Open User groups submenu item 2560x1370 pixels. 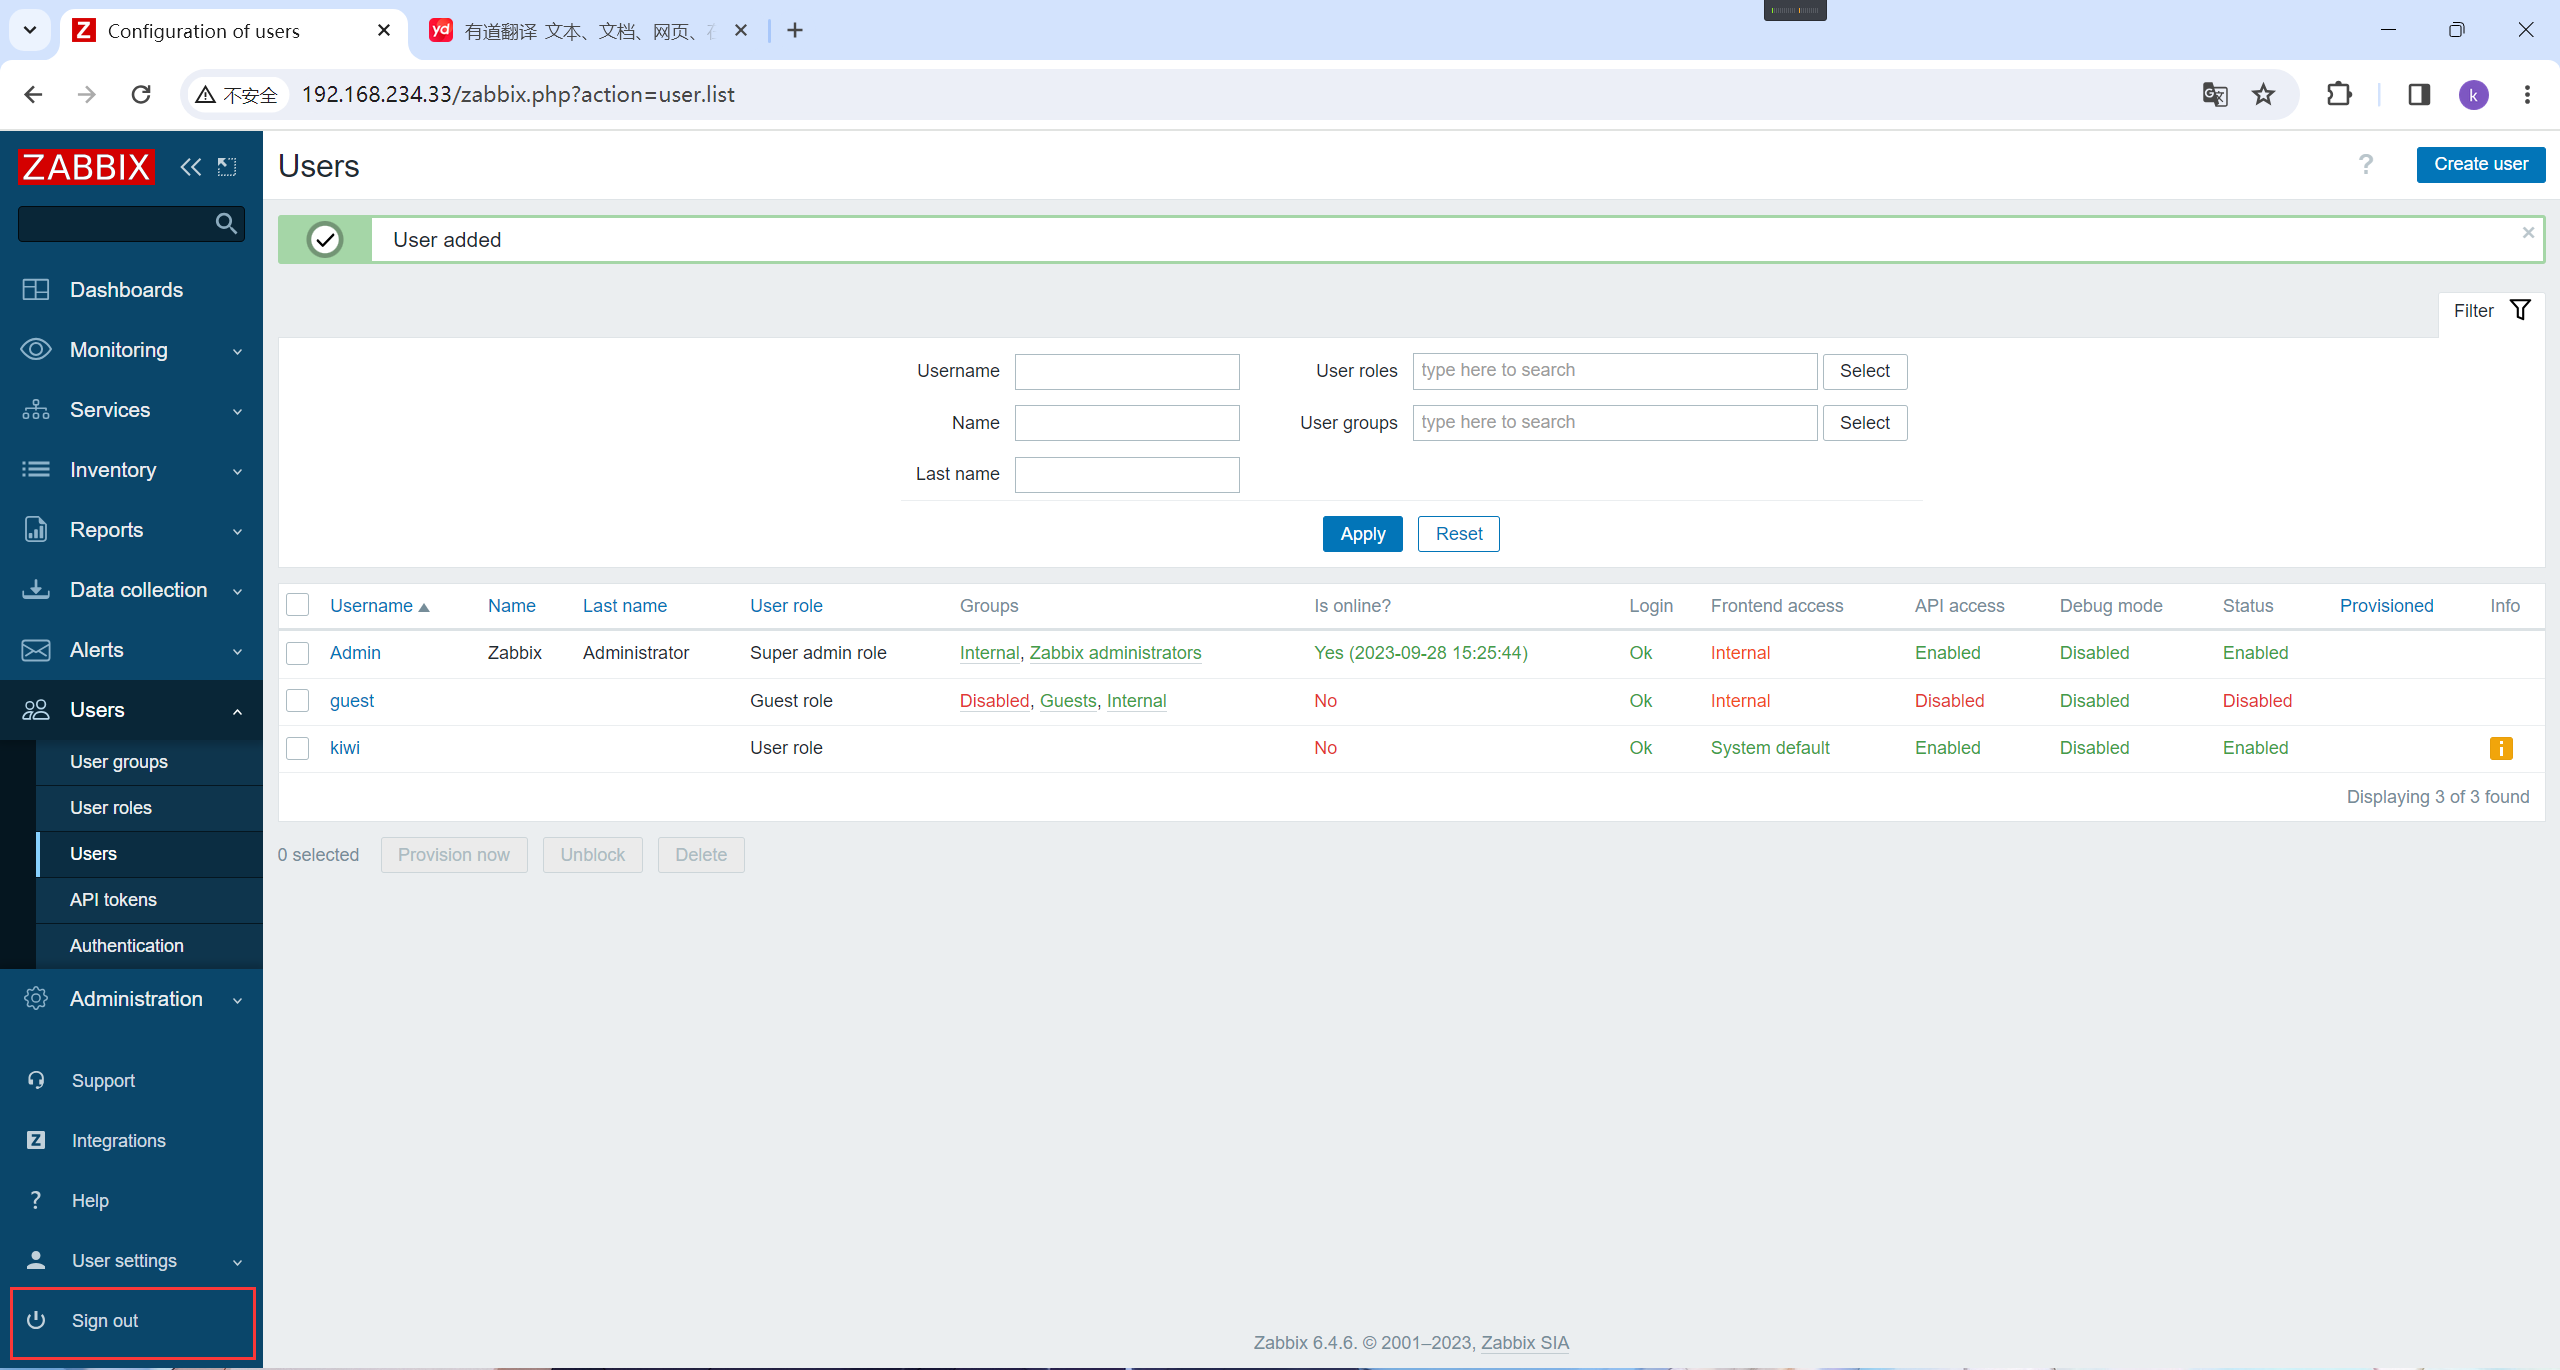[119, 762]
